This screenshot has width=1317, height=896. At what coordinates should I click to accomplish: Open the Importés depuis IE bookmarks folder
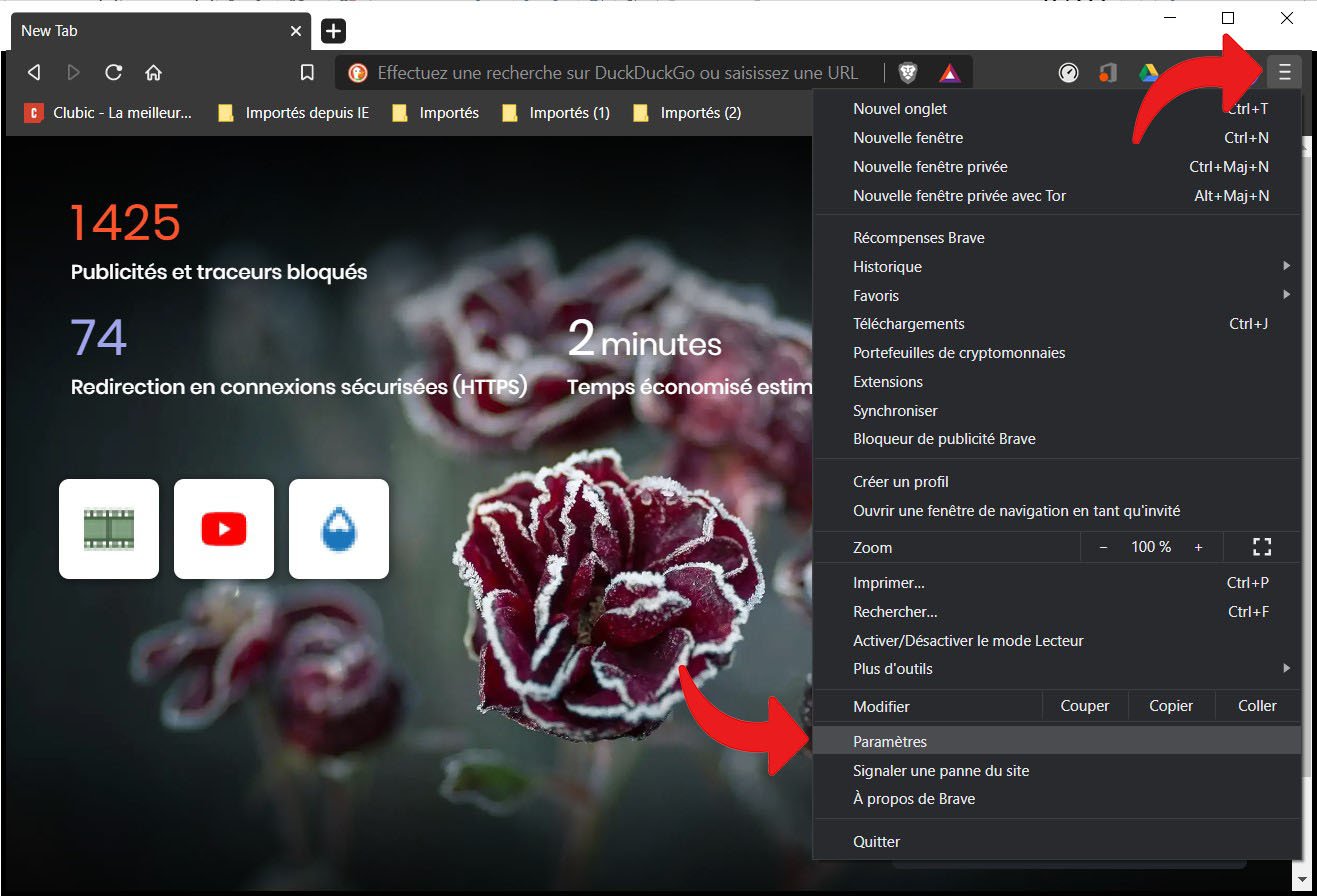(295, 113)
